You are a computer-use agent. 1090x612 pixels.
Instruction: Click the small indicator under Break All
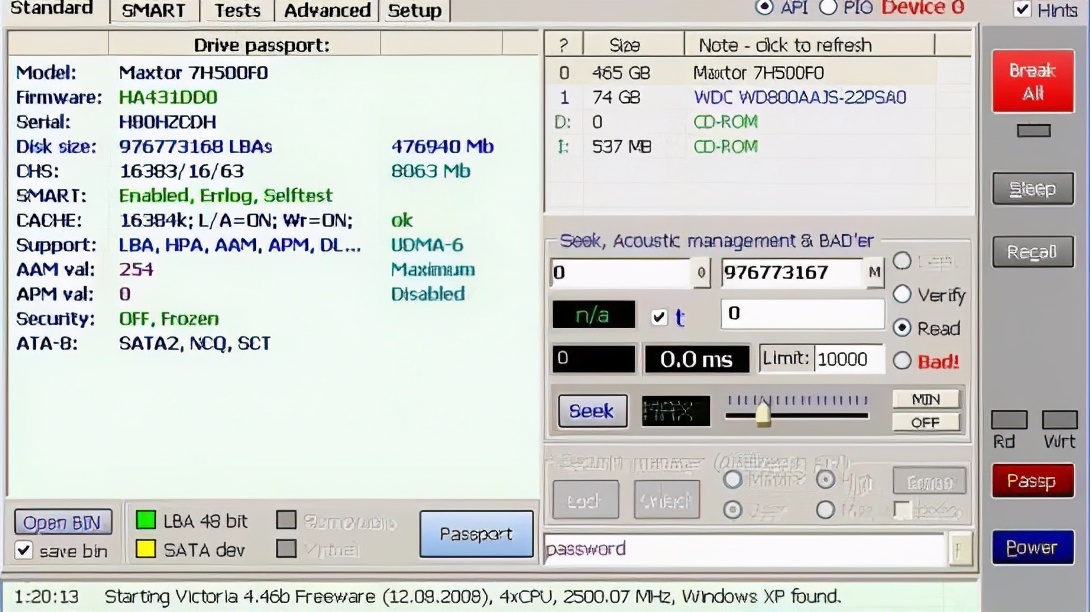point(1034,131)
